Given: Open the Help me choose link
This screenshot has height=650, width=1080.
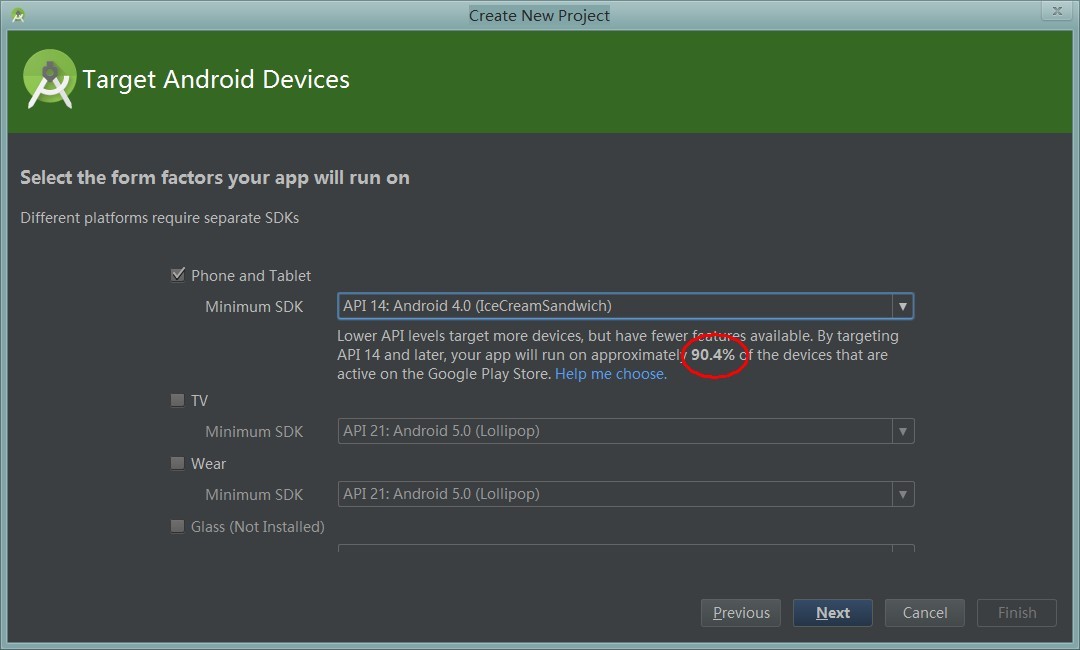Looking at the screenshot, I should 610,374.
